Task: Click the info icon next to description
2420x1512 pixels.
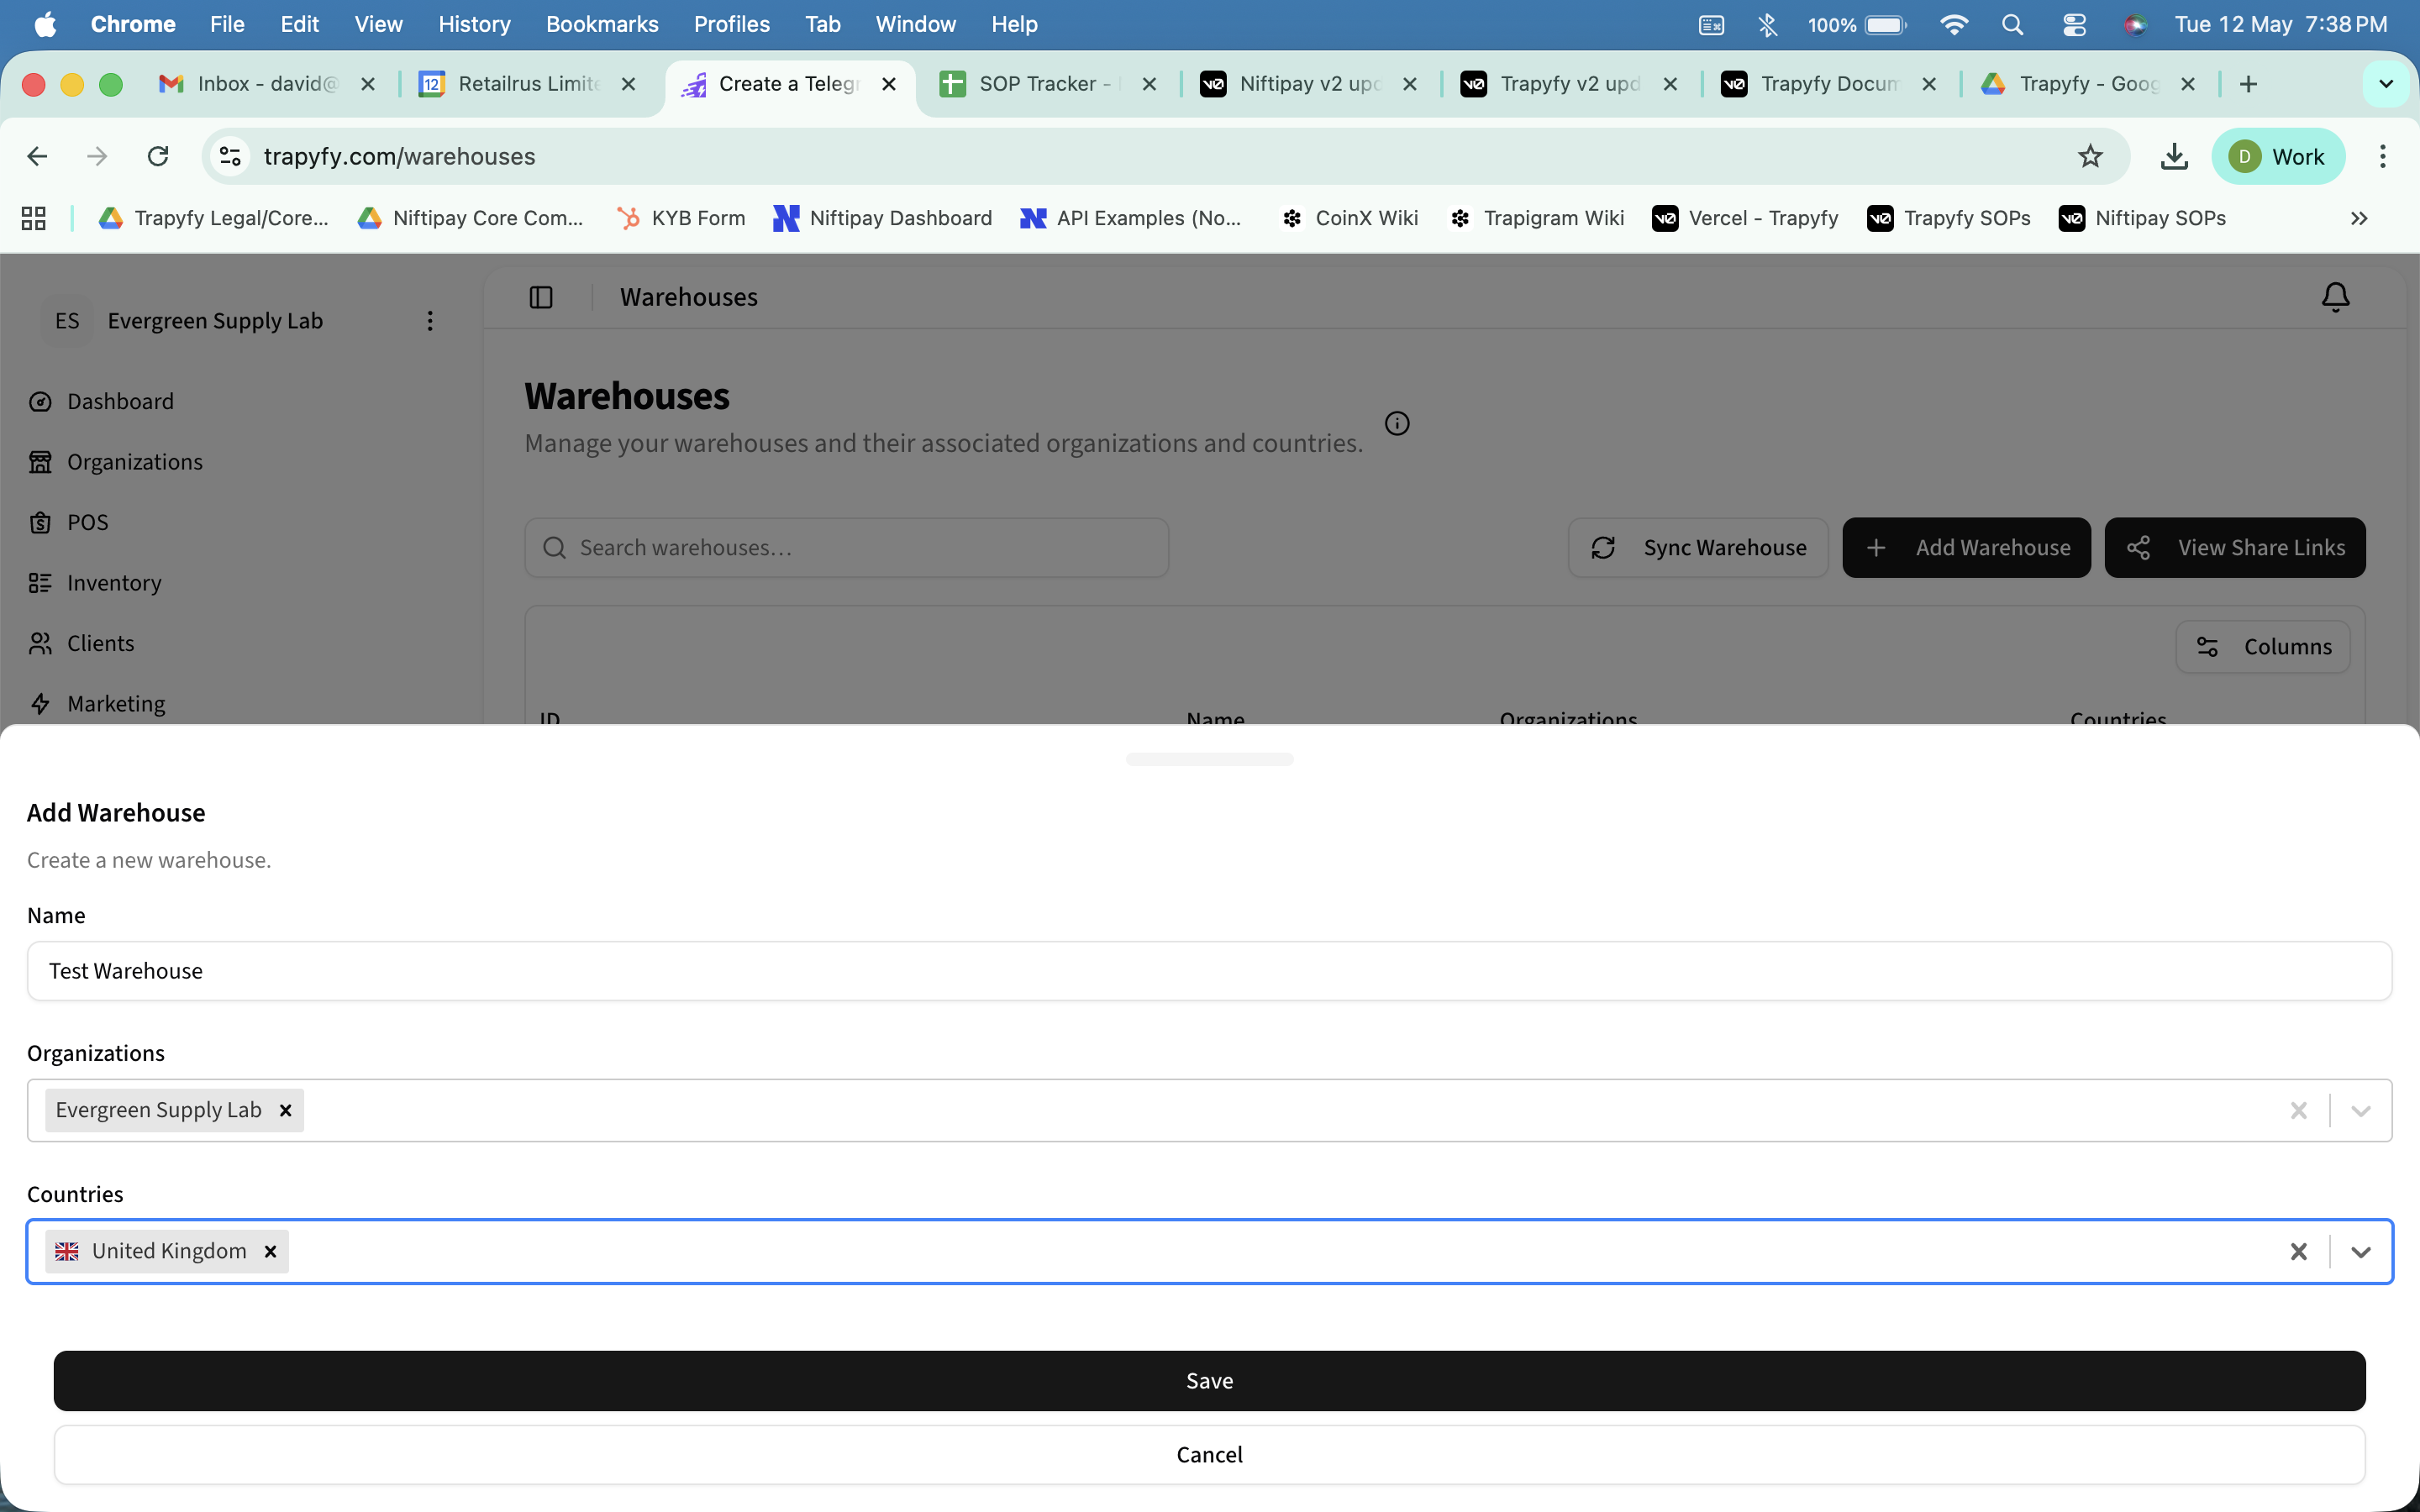Action: [x=1397, y=424]
